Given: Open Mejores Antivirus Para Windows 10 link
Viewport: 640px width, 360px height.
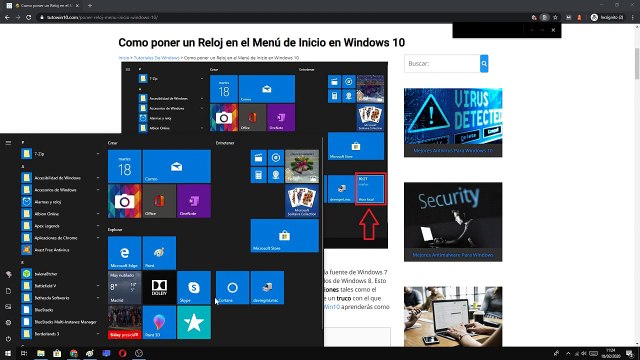Looking at the screenshot, I should tap(453, 151).
